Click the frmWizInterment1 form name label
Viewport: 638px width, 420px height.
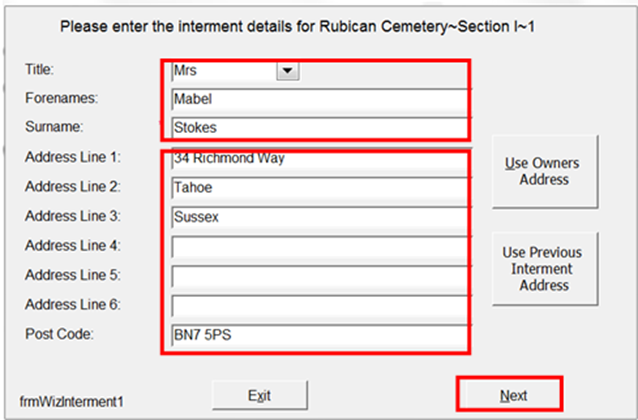click(x=73, y=400)
